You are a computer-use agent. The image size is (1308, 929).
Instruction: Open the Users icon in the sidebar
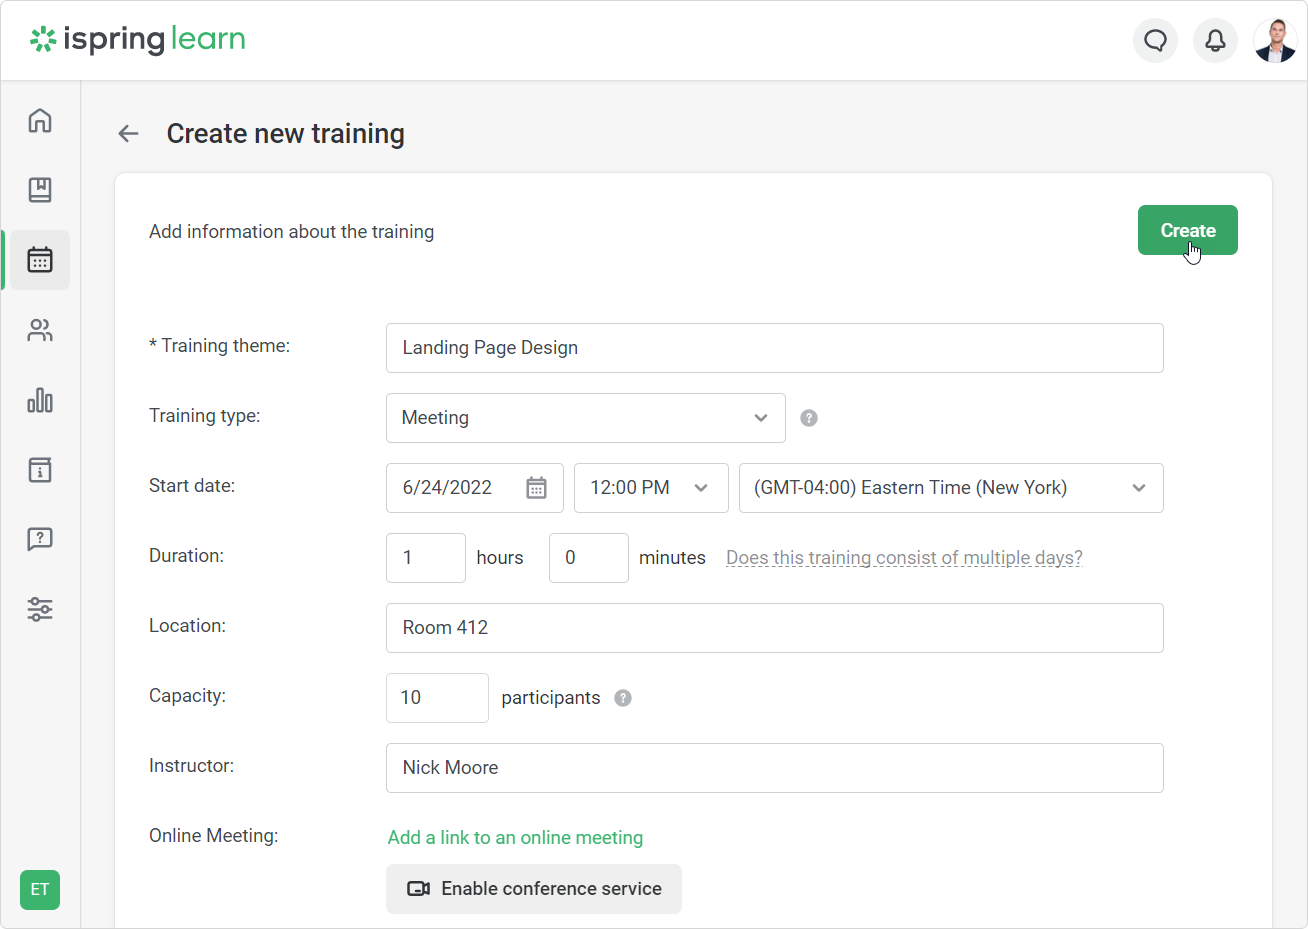click(40, 330)
